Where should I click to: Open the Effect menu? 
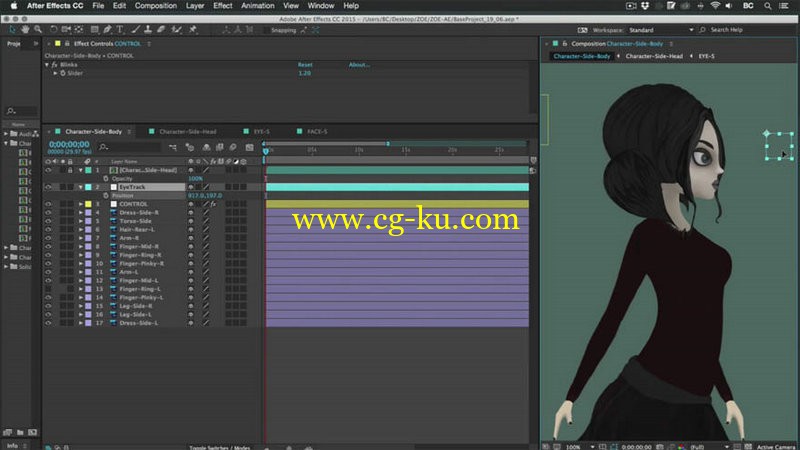pos(222,6)
